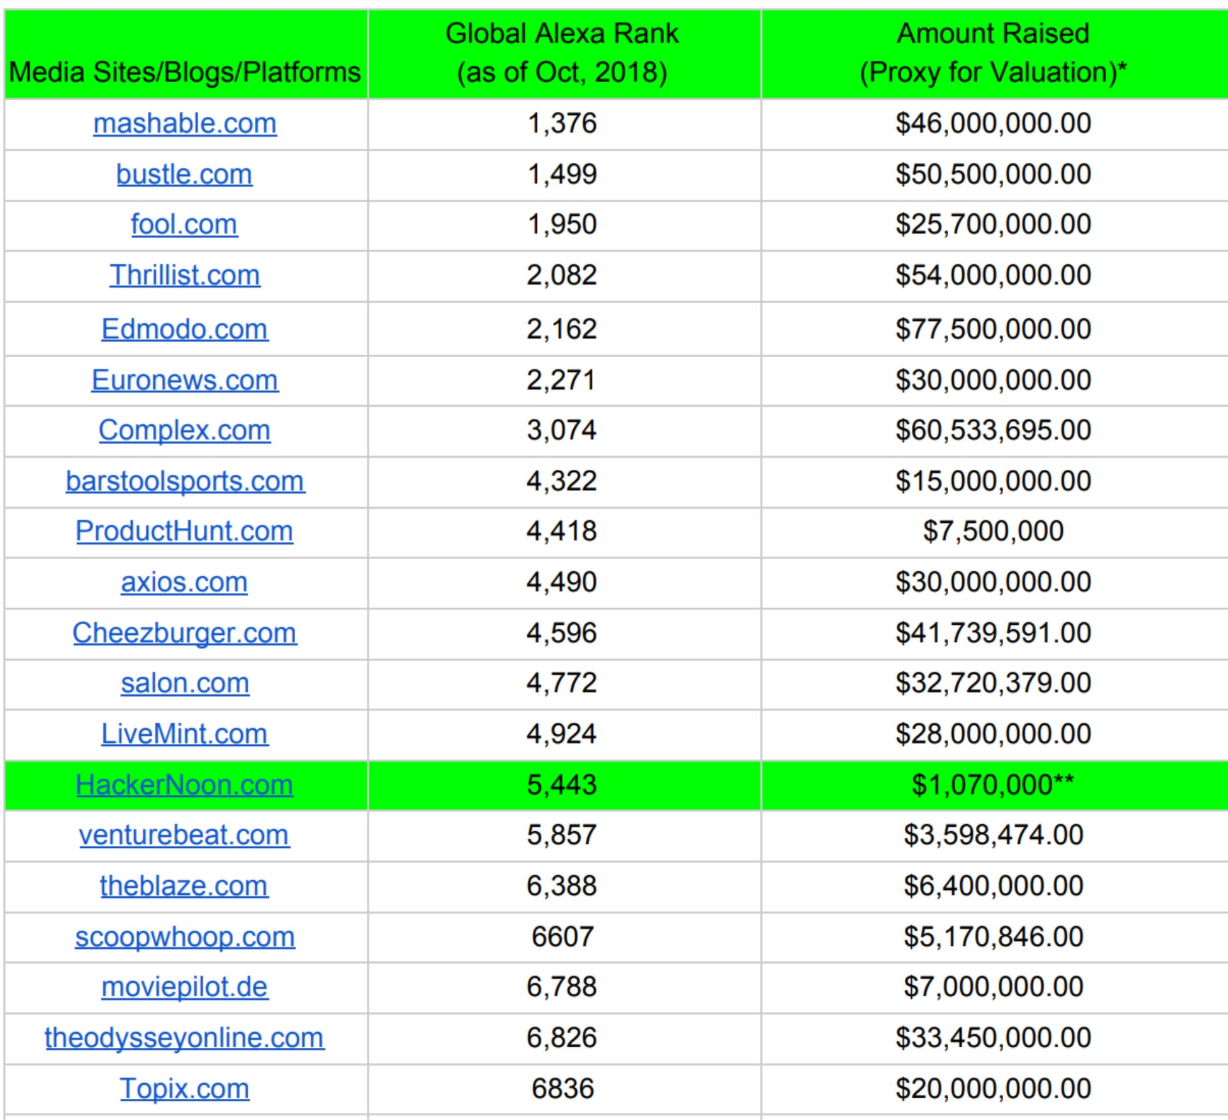
Task: Click the salon.com link
Action: coord(185,683)
